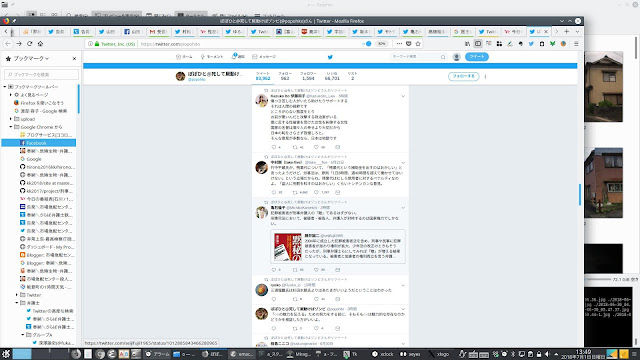The image size is (640, 360).
Task: Click the Twitter bird logo in page header
Action: pos(330,57)
